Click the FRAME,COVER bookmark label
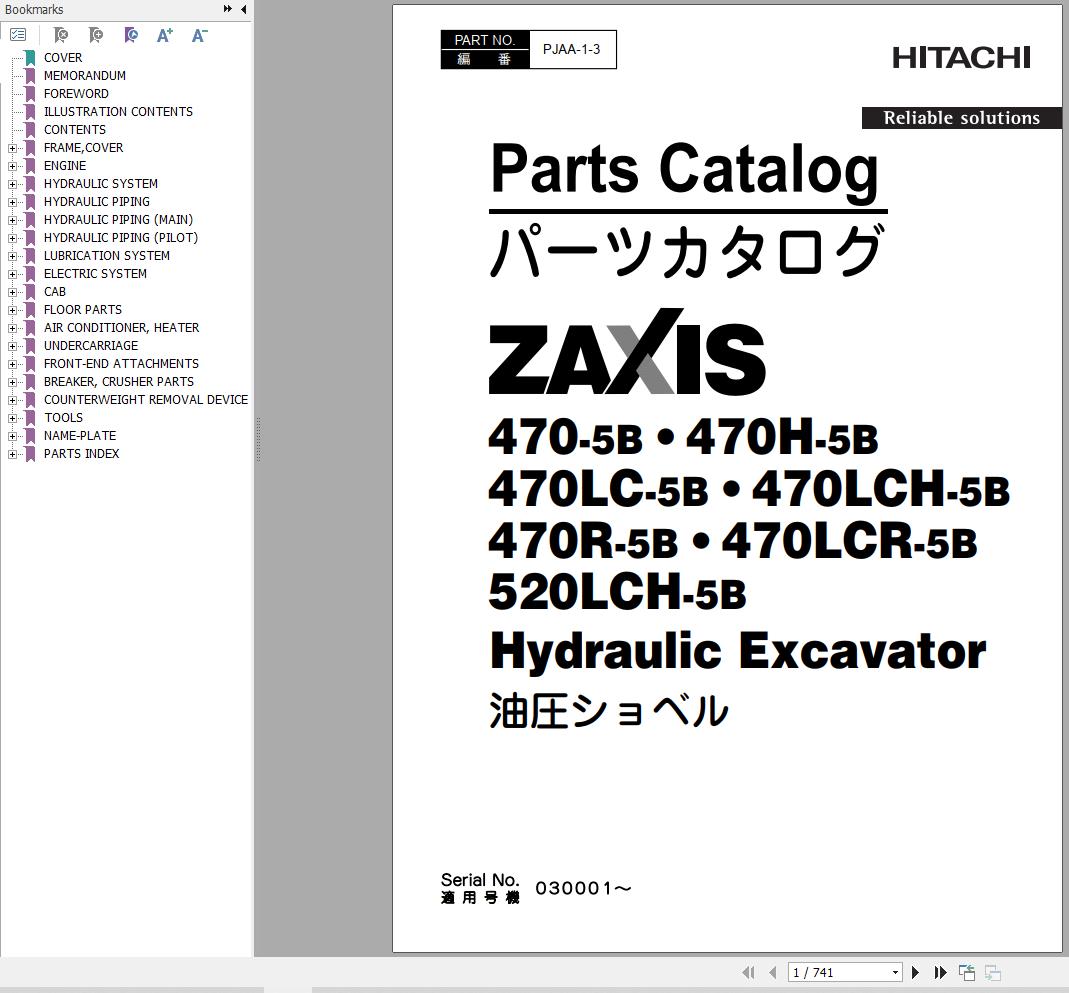This screenshot has width=1069, height=993. (83, 148)
